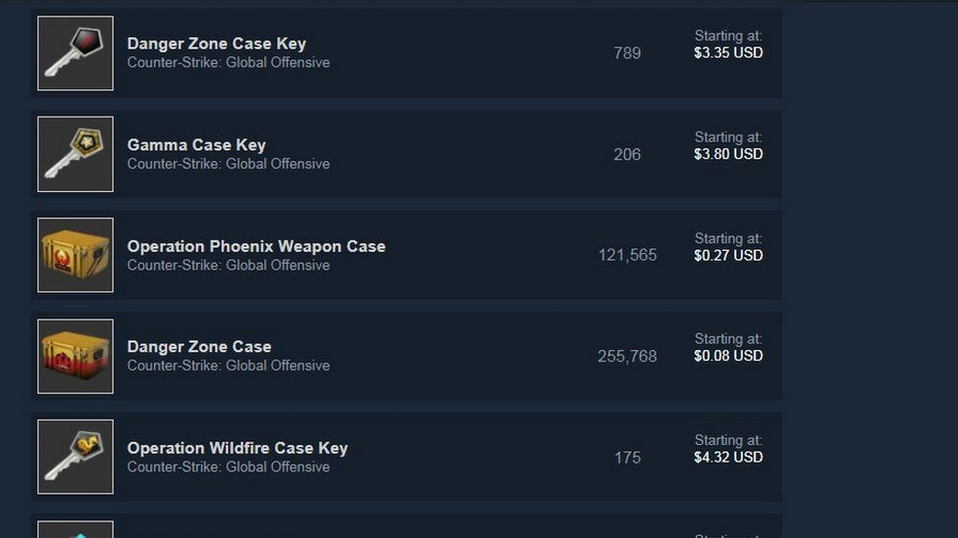Click game subtitle under Gamma Case Key

click(x=228, y=164)
